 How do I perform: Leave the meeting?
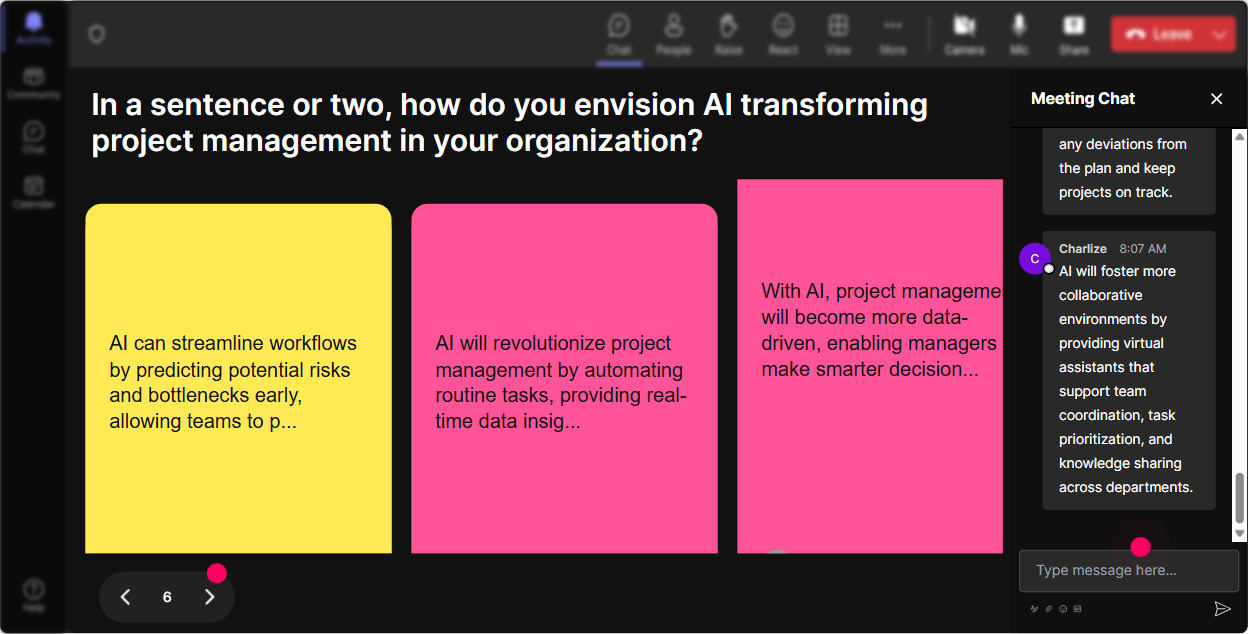pyautogui.click(x=1158, y=34)
